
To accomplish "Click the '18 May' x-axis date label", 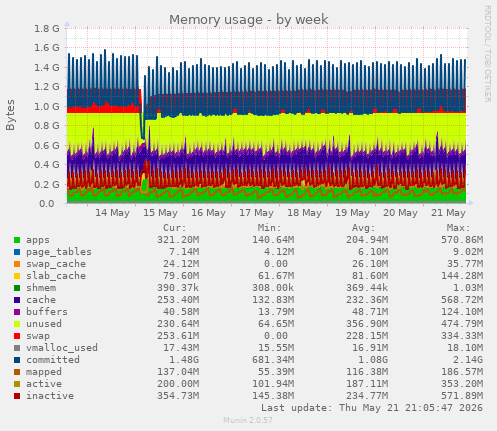I will (304, 213).
